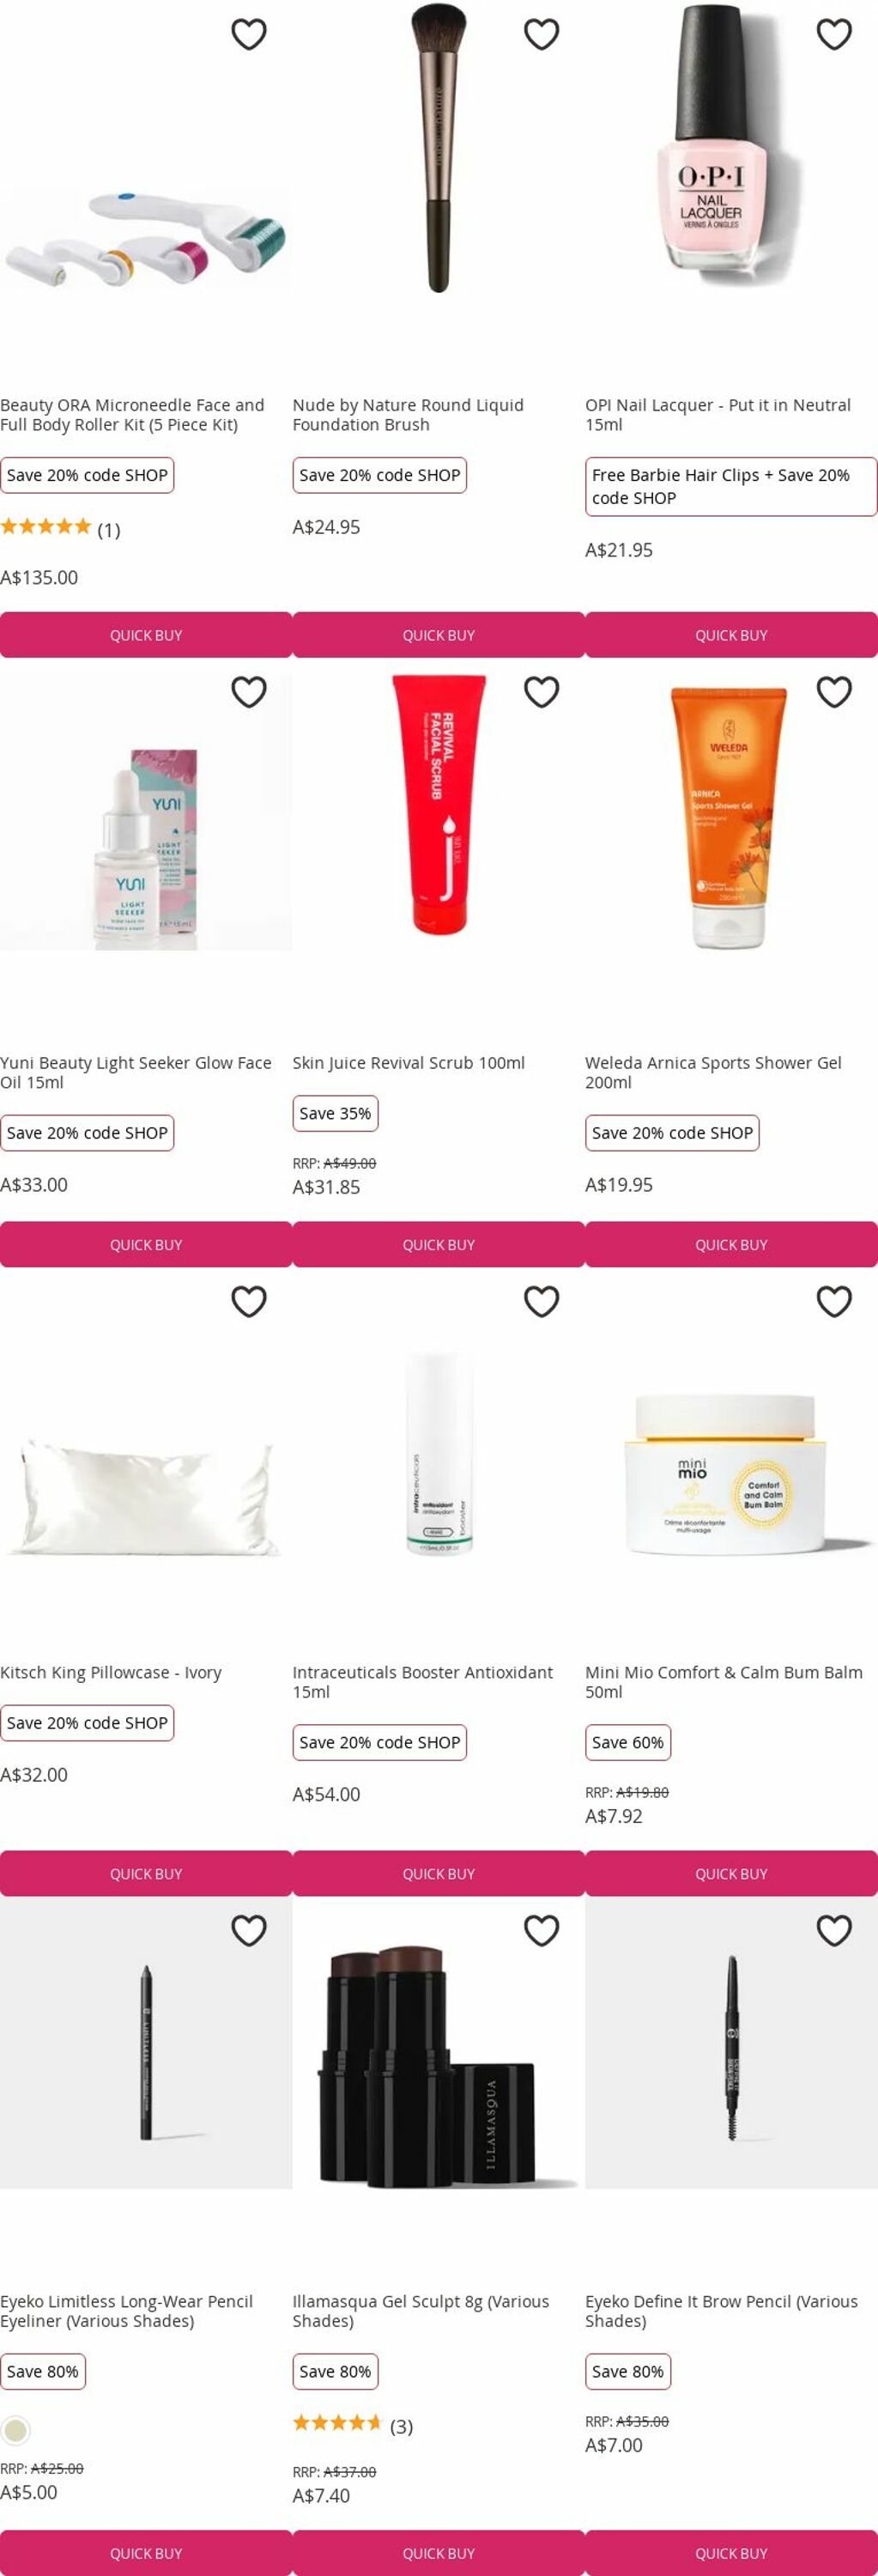Open Kitsch King Pillowcase - Ivory product title
Viewport: 878px width, 2576px height.
pyautogui.click(x=111, y=1672)
